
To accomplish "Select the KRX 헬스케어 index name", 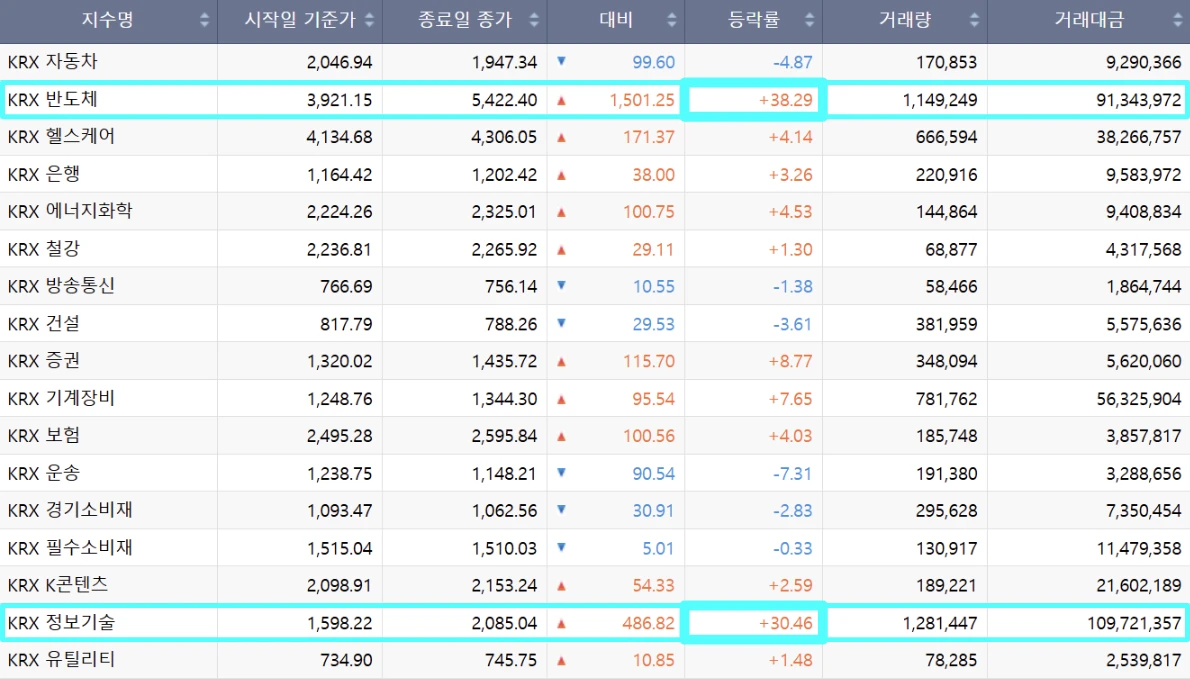I will tap(61, 137).
